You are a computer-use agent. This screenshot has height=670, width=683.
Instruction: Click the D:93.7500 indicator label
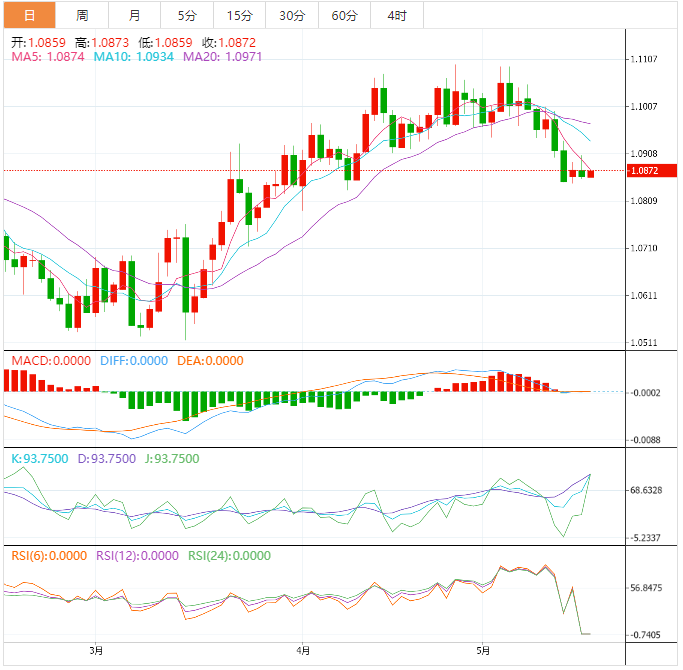click(107, 460)
